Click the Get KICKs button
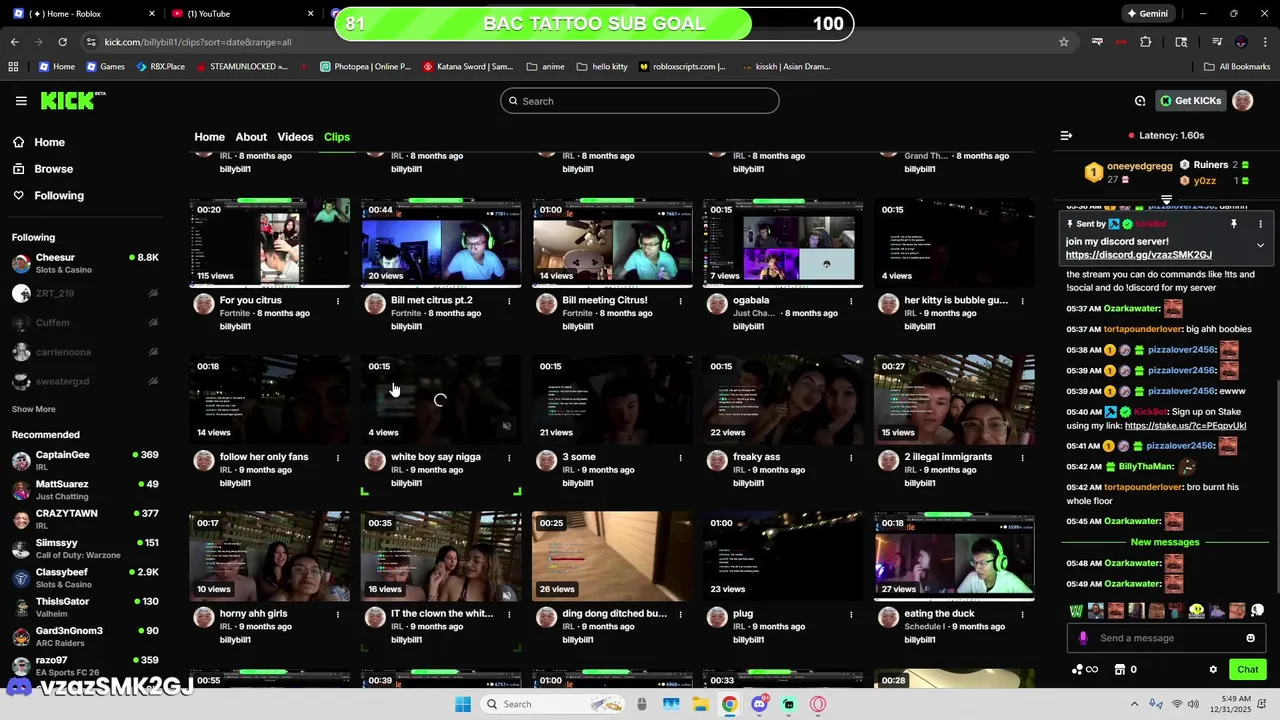The image size is (1280, 720). coord(1190,101)
